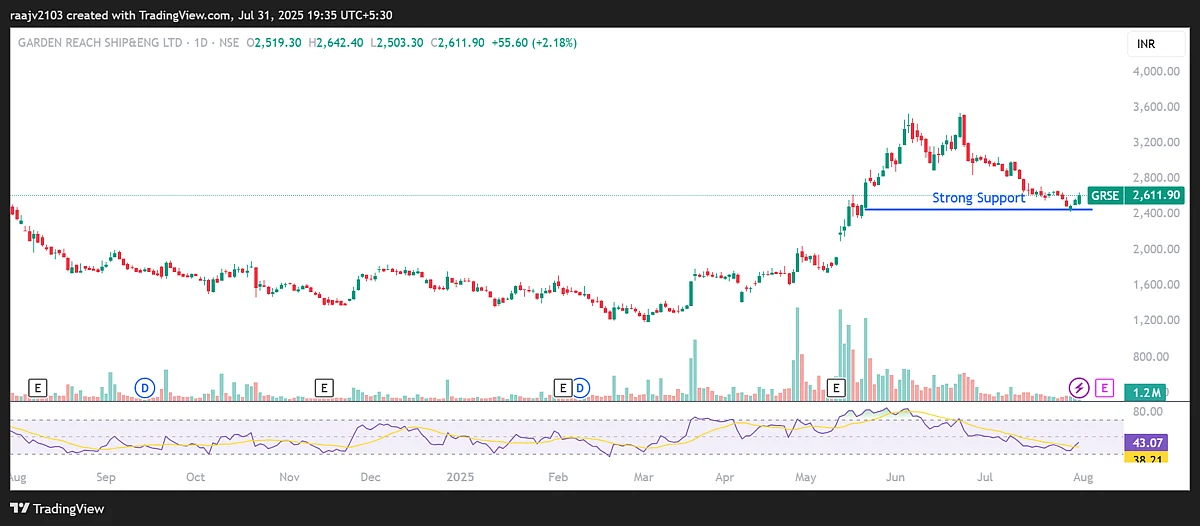Viewport: 1200px width, 526px height.
Task: Click the GARDEN REACH SHIP&ENG LTD symbol title
Action: click(x=98, y=43)
